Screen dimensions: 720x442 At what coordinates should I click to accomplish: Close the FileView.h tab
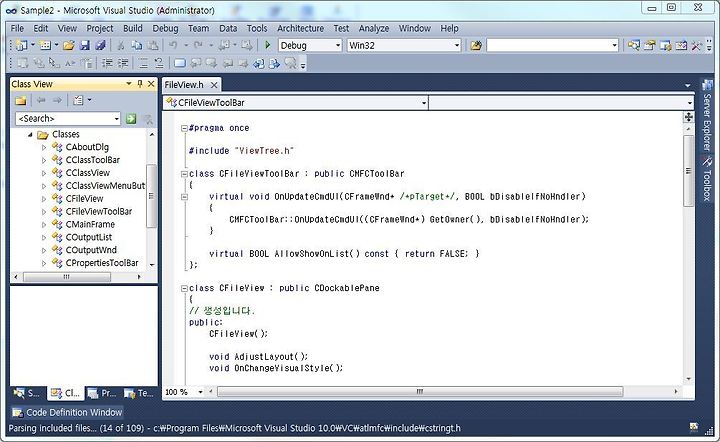(x=214, y=85)
